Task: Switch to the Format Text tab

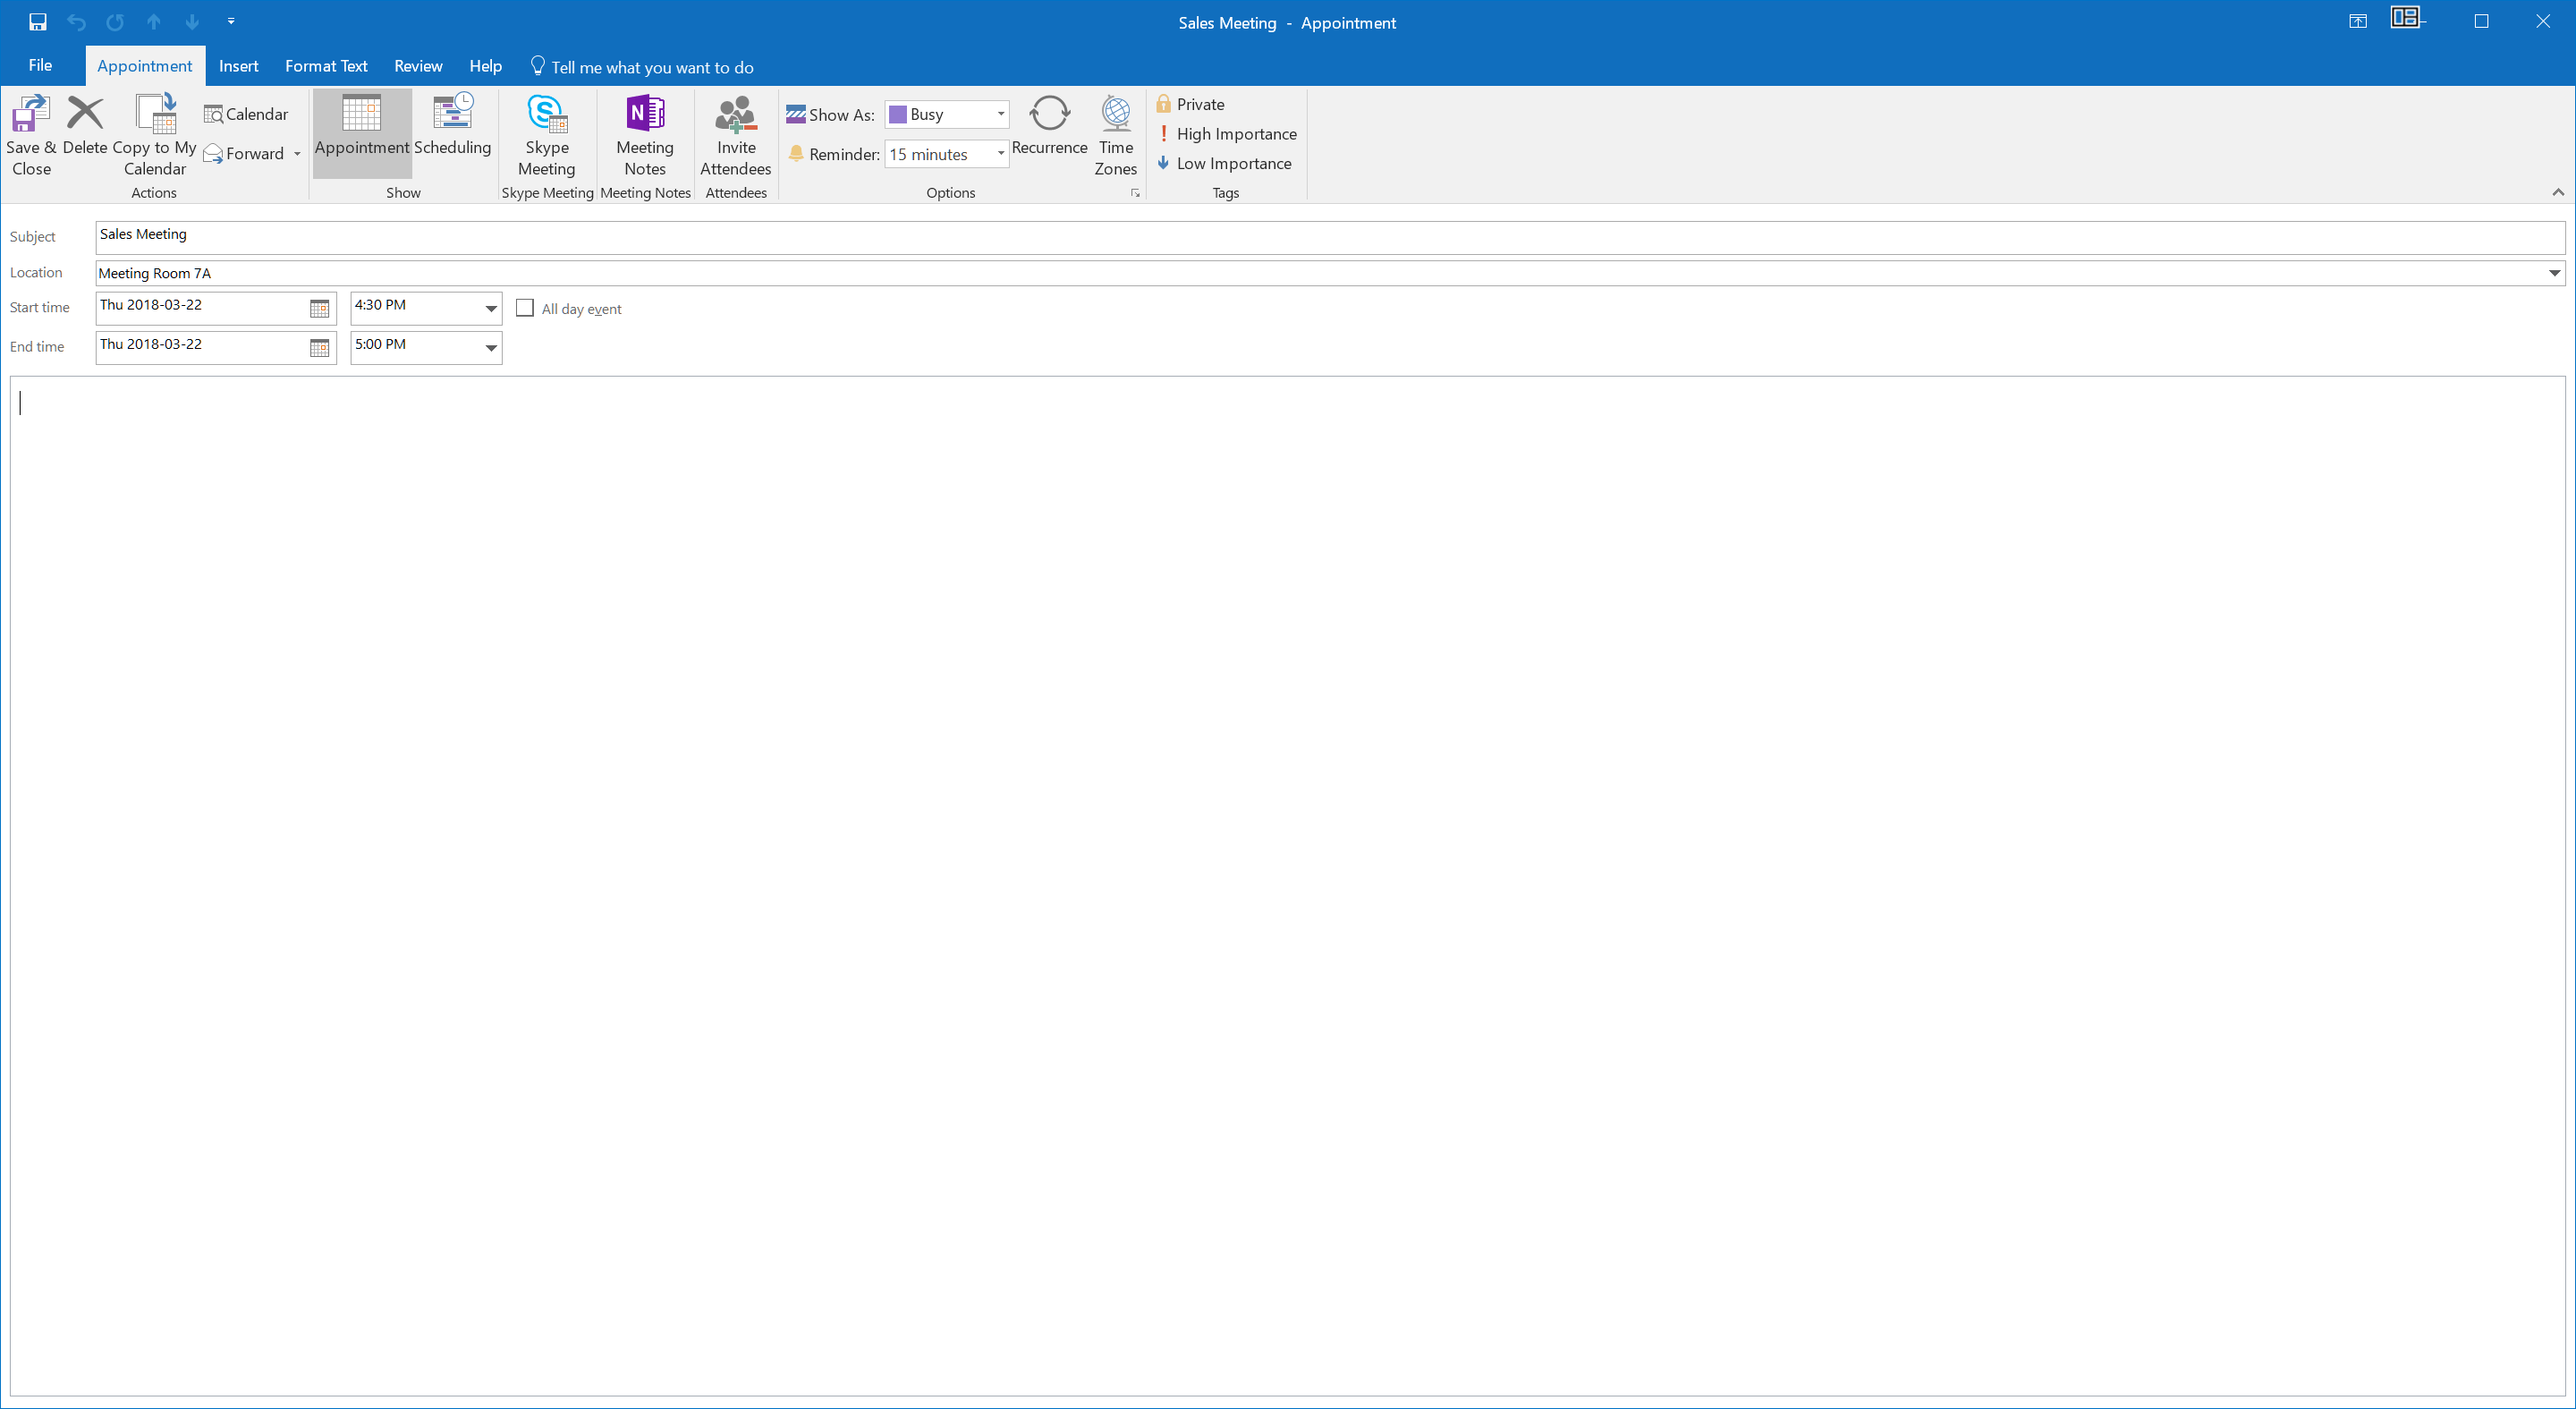Action: click(326, 66)
